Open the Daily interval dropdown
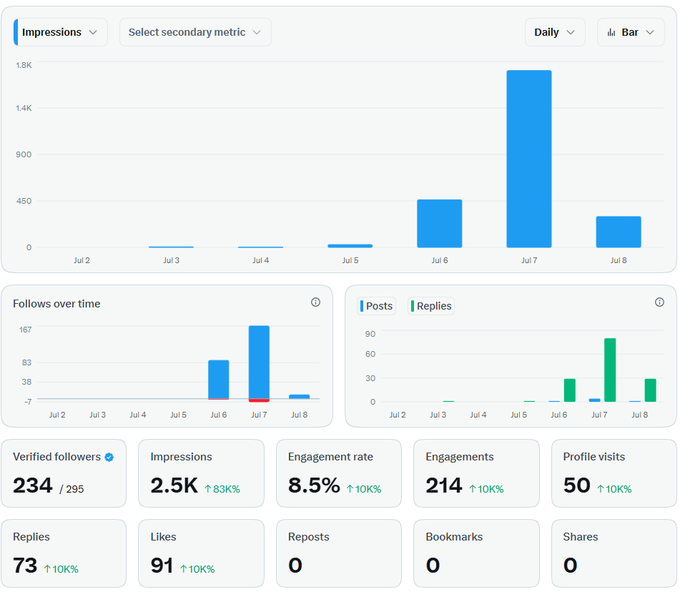This screenshot has width=680, height=607. pyautogui.click(x=555, y=33)
